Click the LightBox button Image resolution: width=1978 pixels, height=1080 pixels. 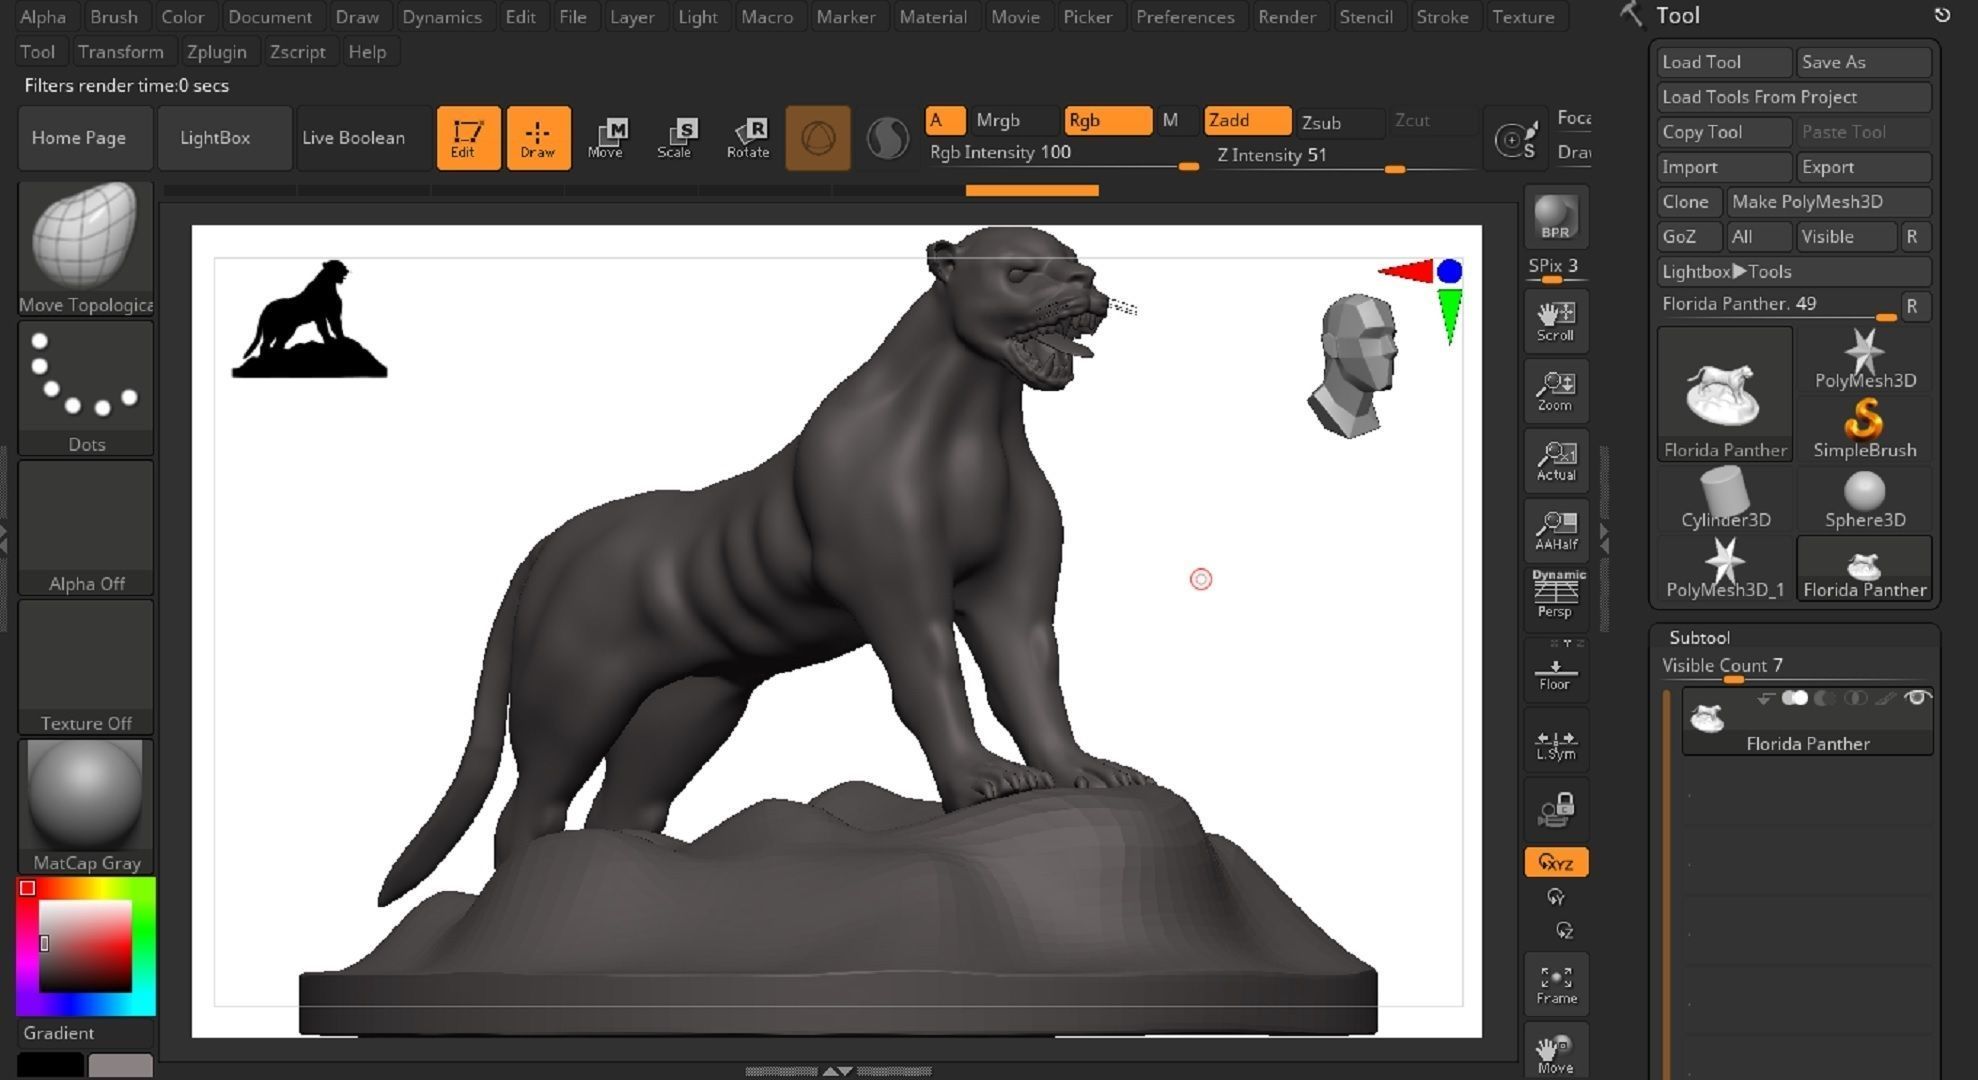(223, 138)
